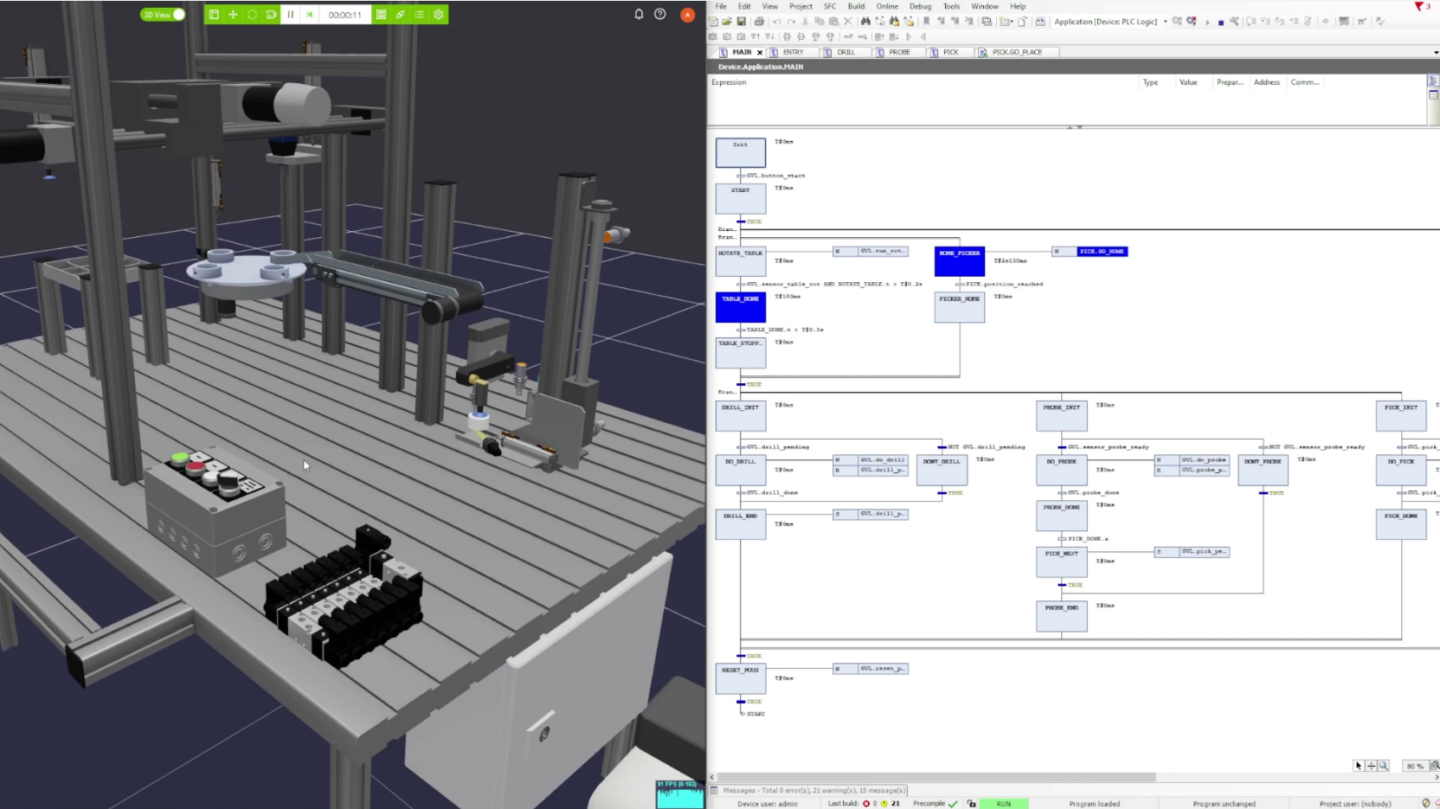Open the Messages bar showing warnings
The height and width of the screenshot is (809, 1440).
pyautogui.click(x=810, y=789)
